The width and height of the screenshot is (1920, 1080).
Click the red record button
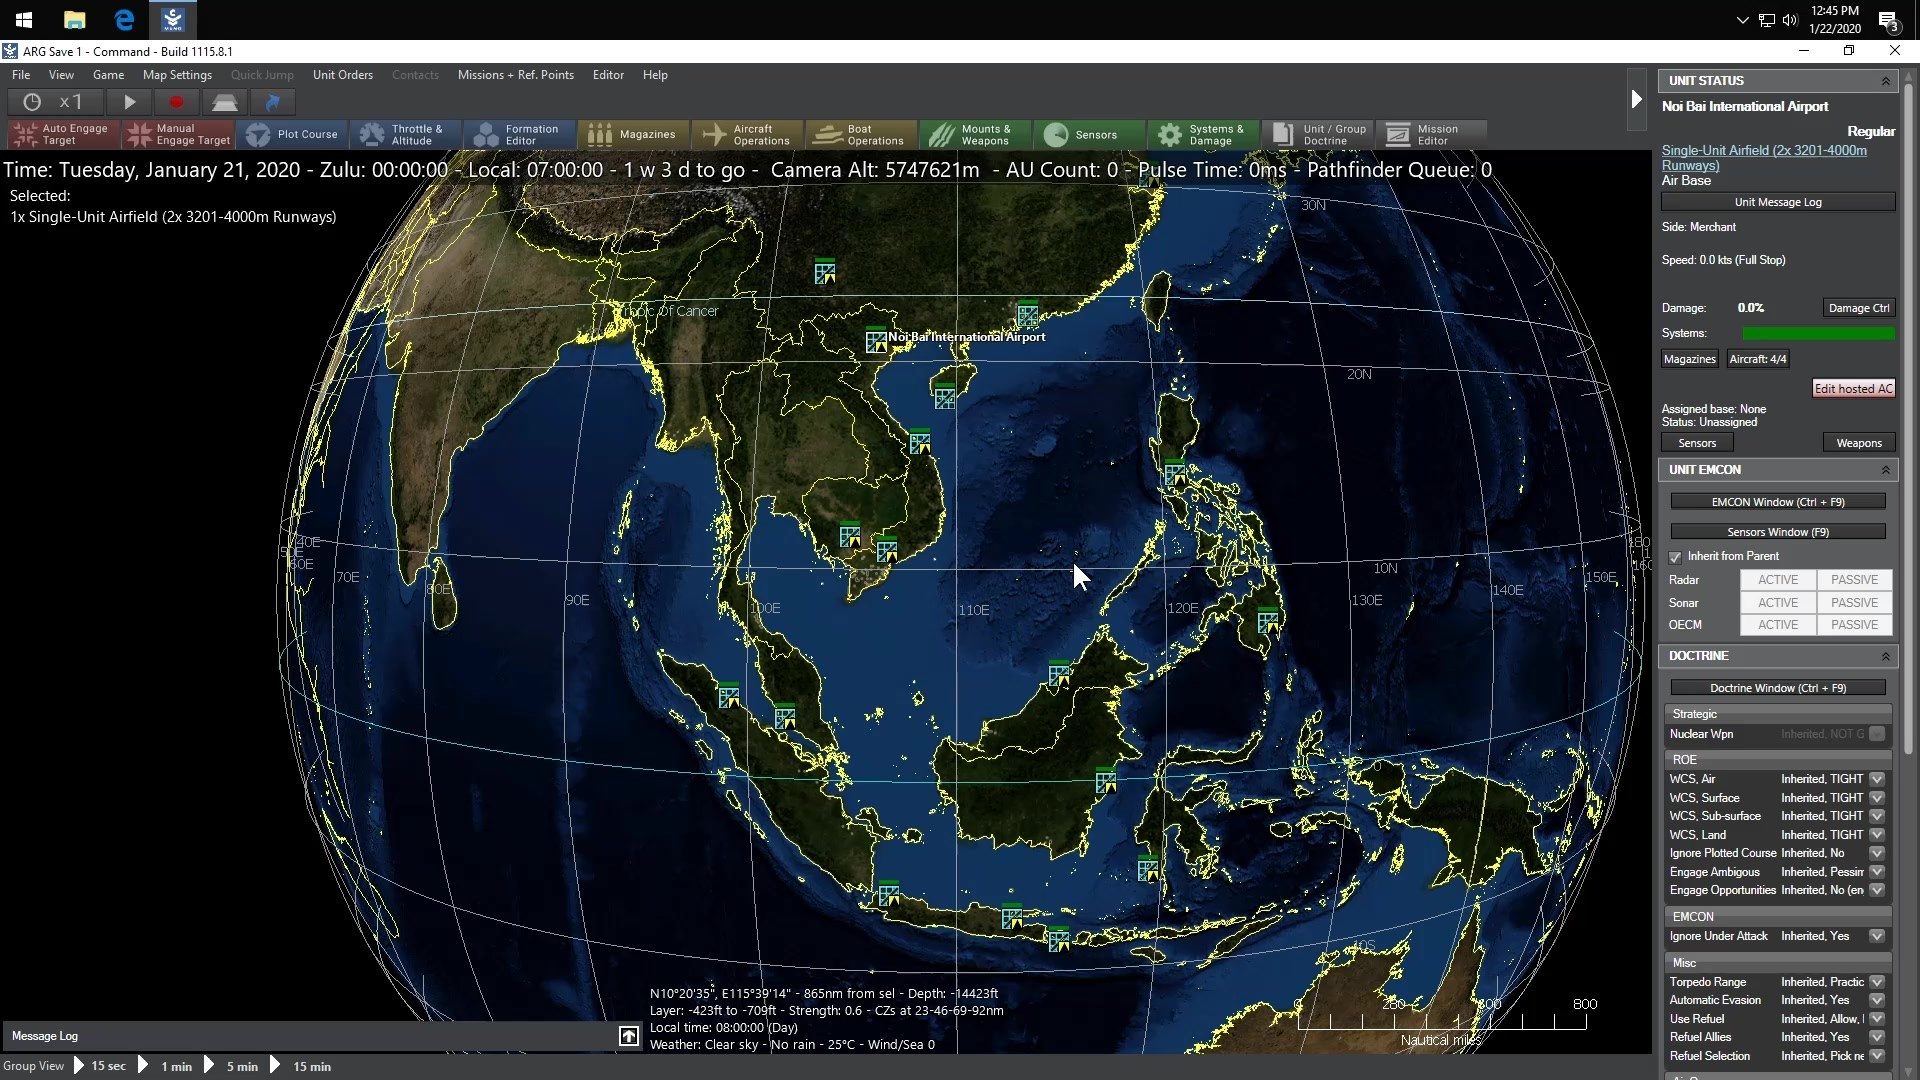[x=177, y=102]
